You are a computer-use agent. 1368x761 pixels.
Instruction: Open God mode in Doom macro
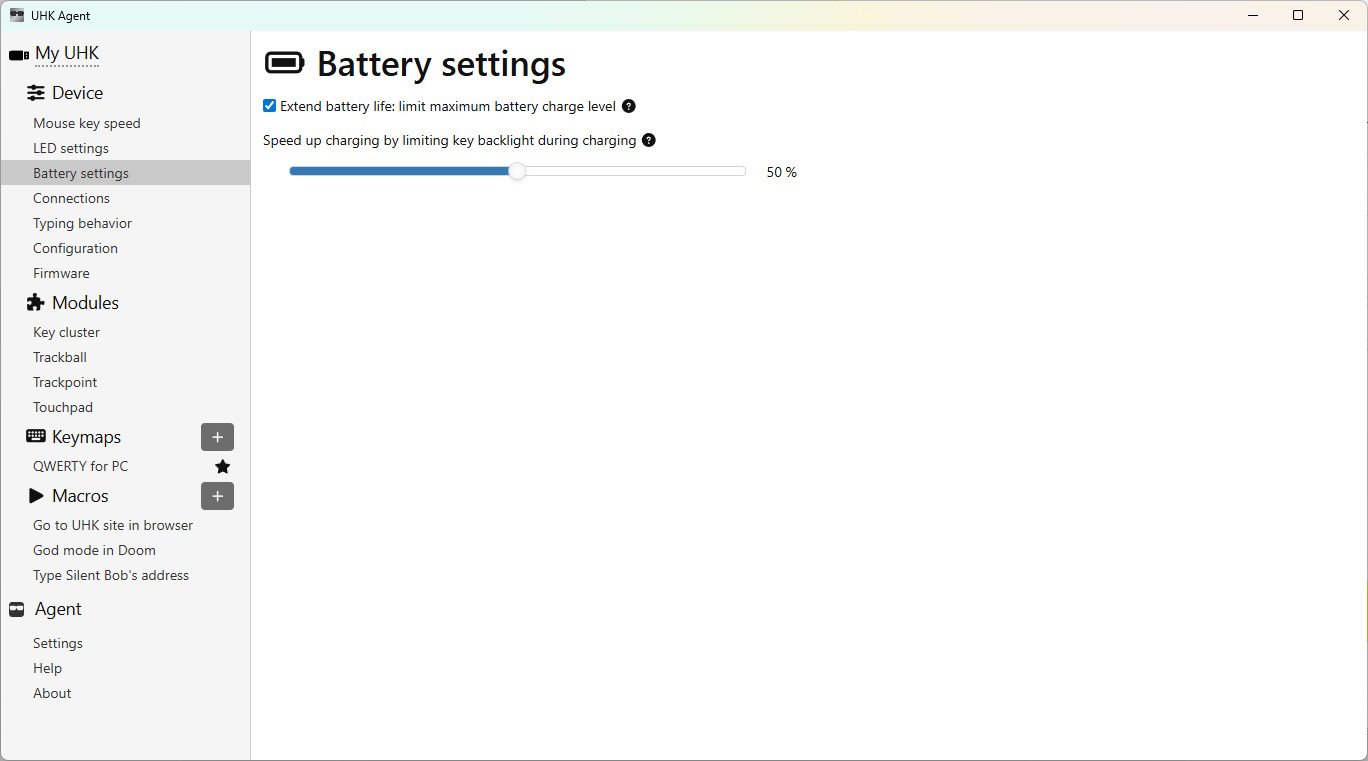[x=94, y=550]
